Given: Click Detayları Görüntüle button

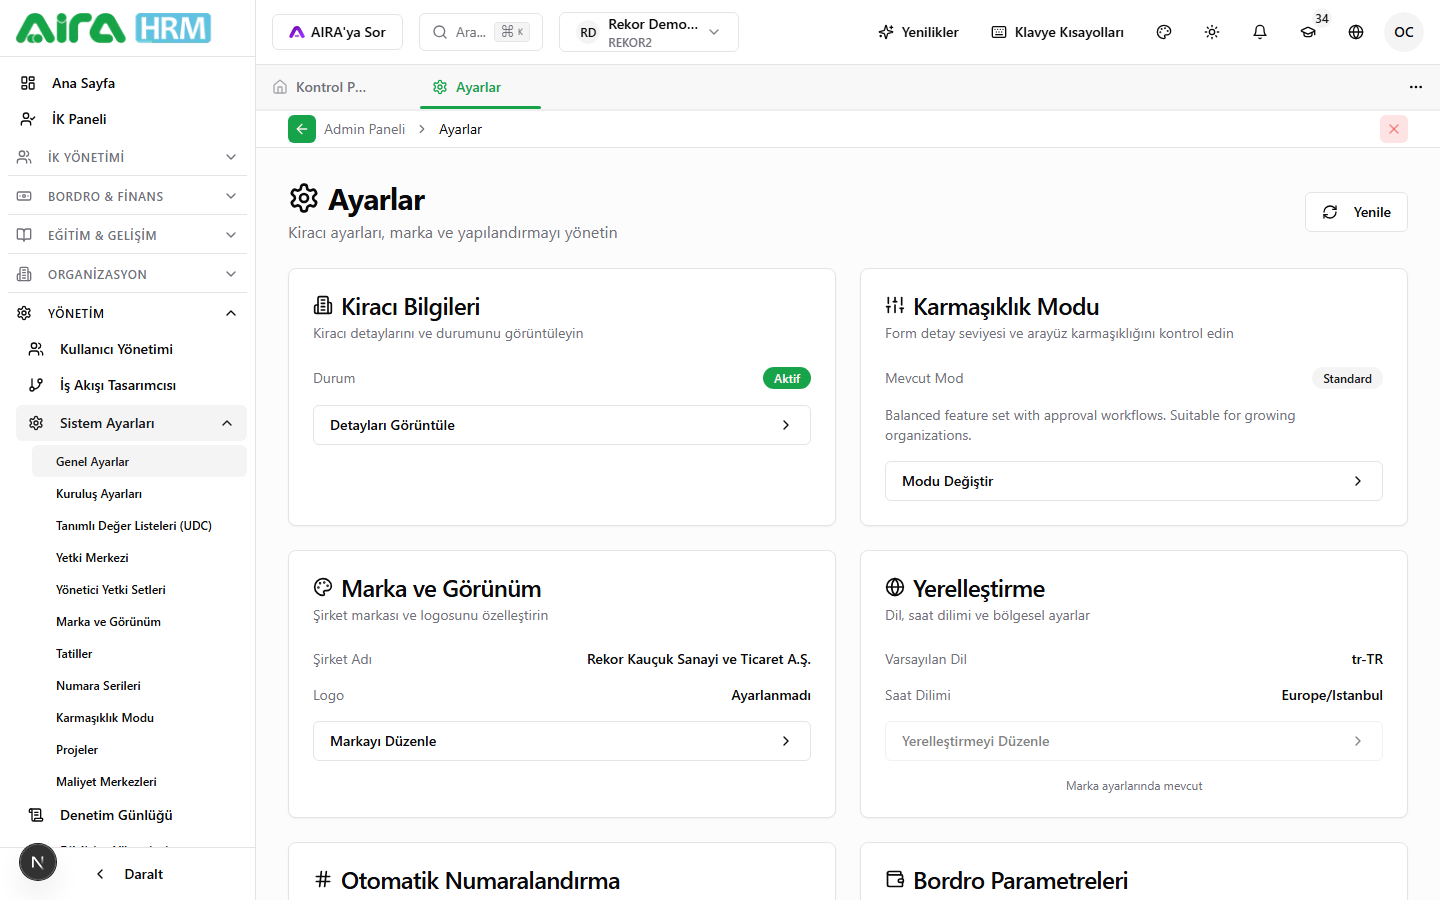Looking at the screenshot, I should (x=562, y=425).
